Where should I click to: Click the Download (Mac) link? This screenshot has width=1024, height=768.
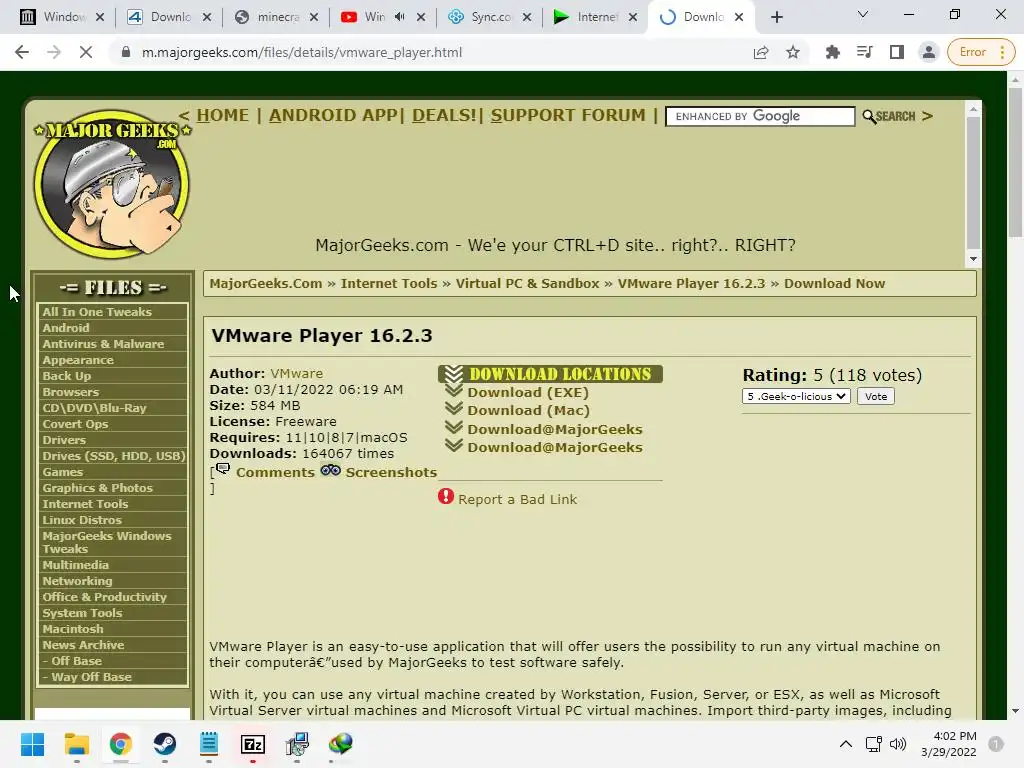(x=528, y=411)
